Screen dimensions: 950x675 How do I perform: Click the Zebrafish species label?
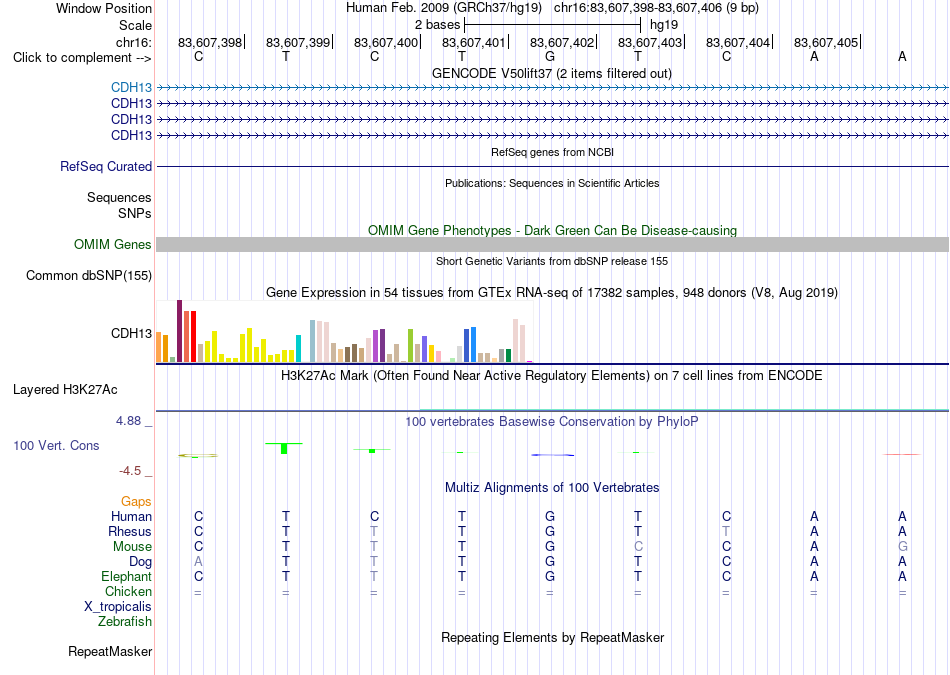coord(125,621)
